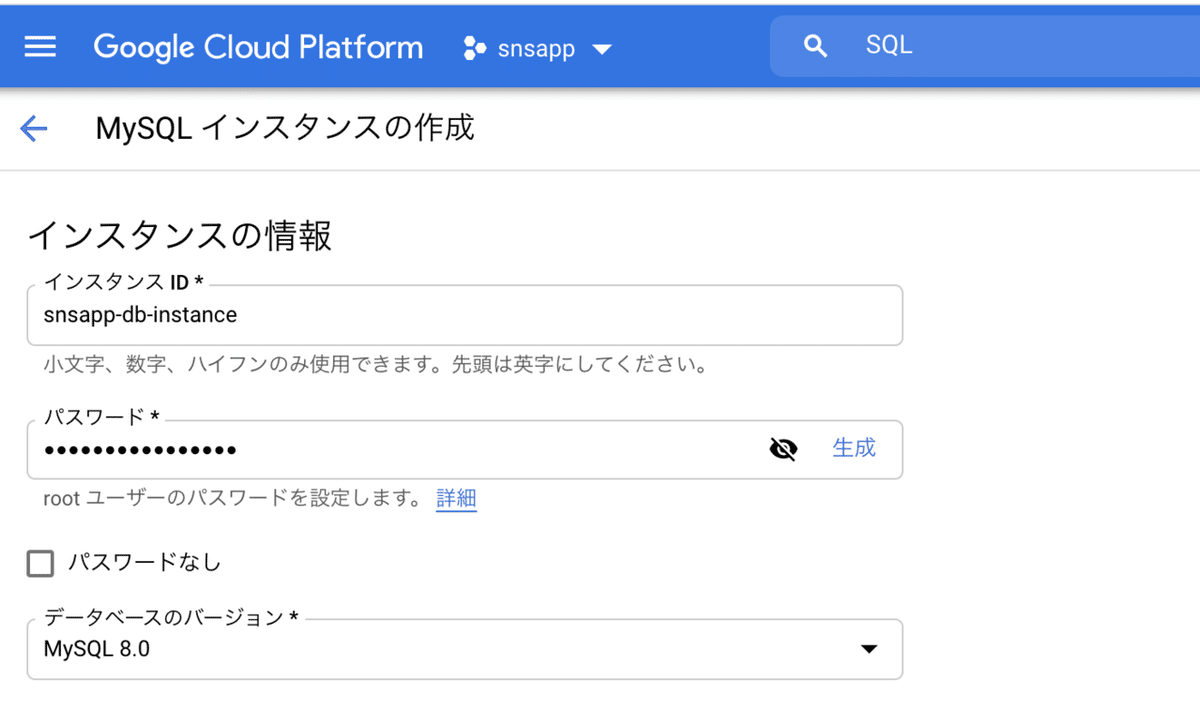This screenshot has height=711, width=1200.
Task: Expand the snsapp project dropdown
Action: pos(603,46)
